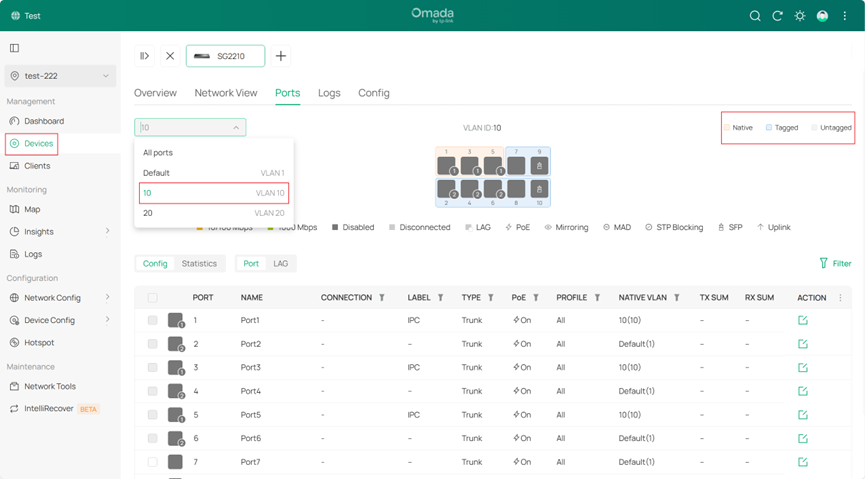
Task: Close the SG2210 device tab
Action: point(170,56)
